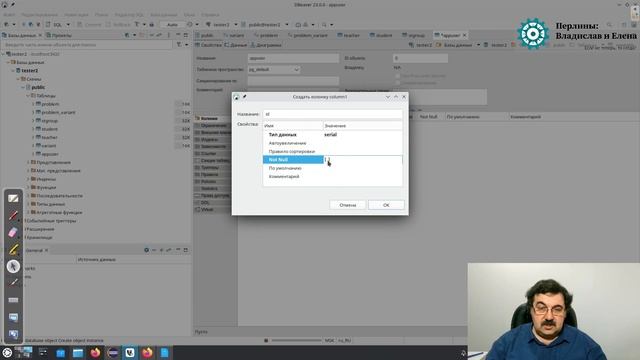Select the Последовательности folder in navigator
The width and height of the screenshot is (640, 360).
tap(60, 196)
